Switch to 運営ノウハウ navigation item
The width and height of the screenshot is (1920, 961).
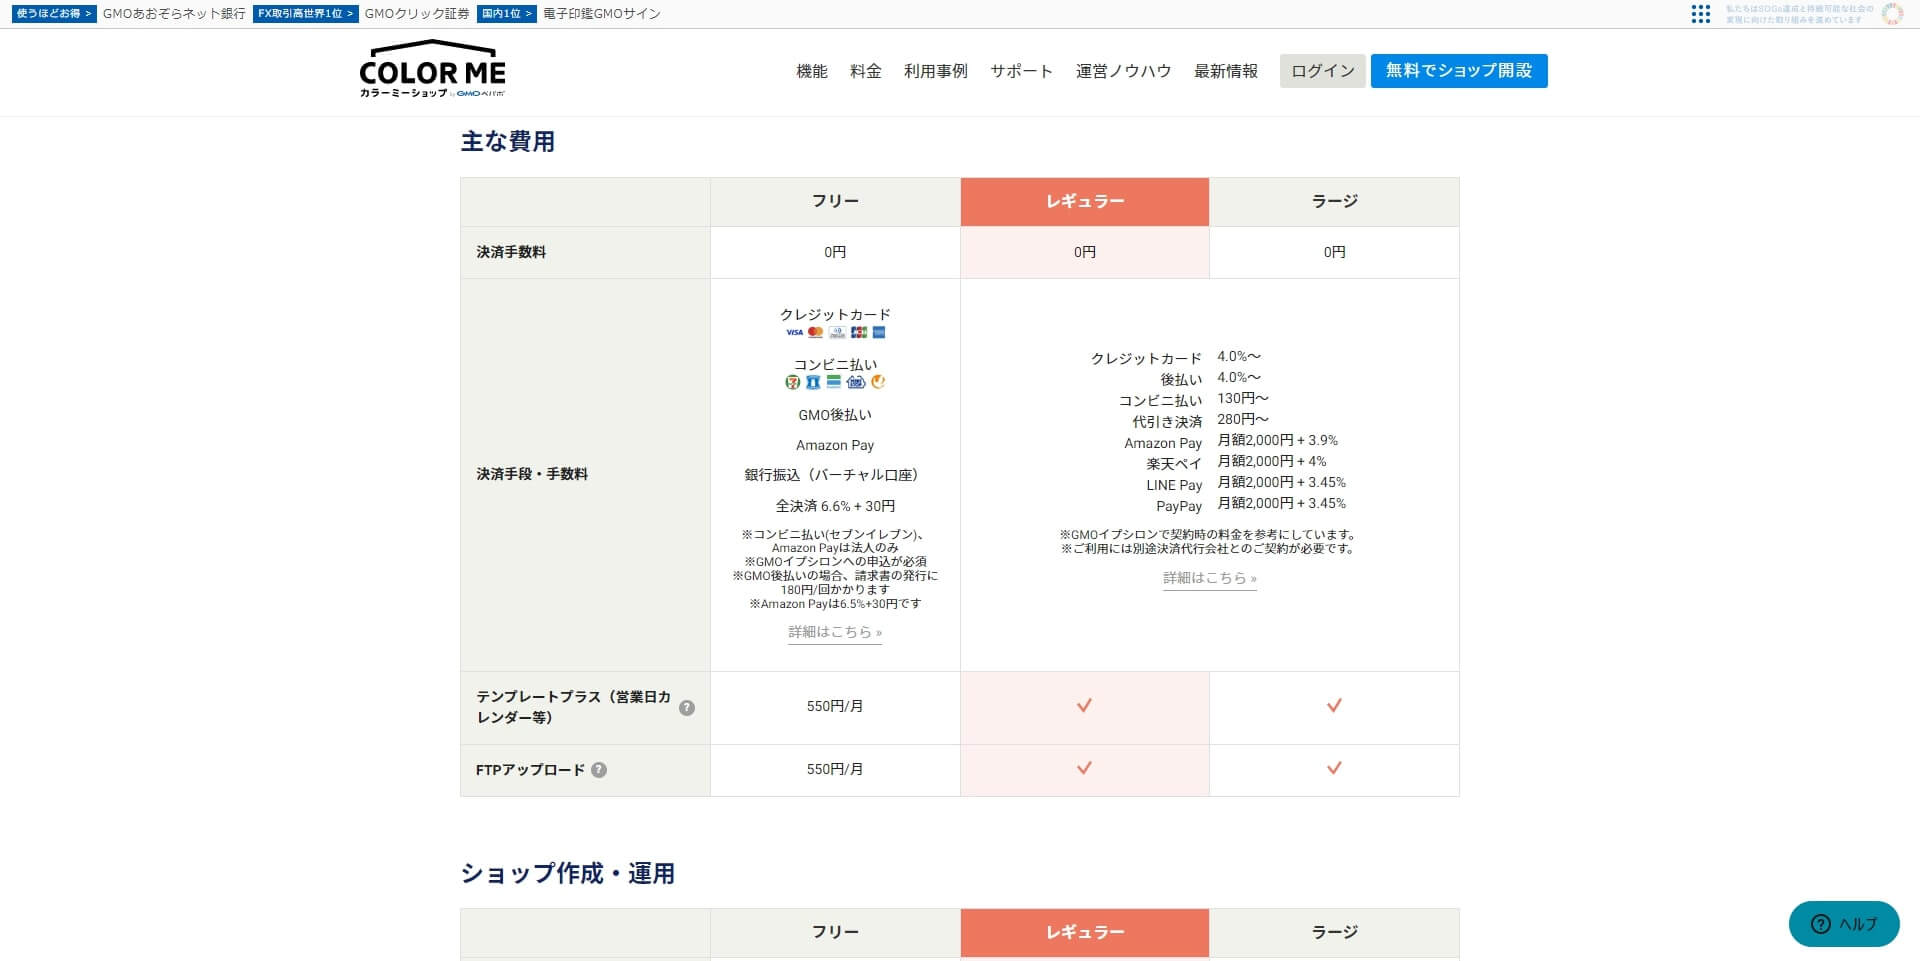1123,71
